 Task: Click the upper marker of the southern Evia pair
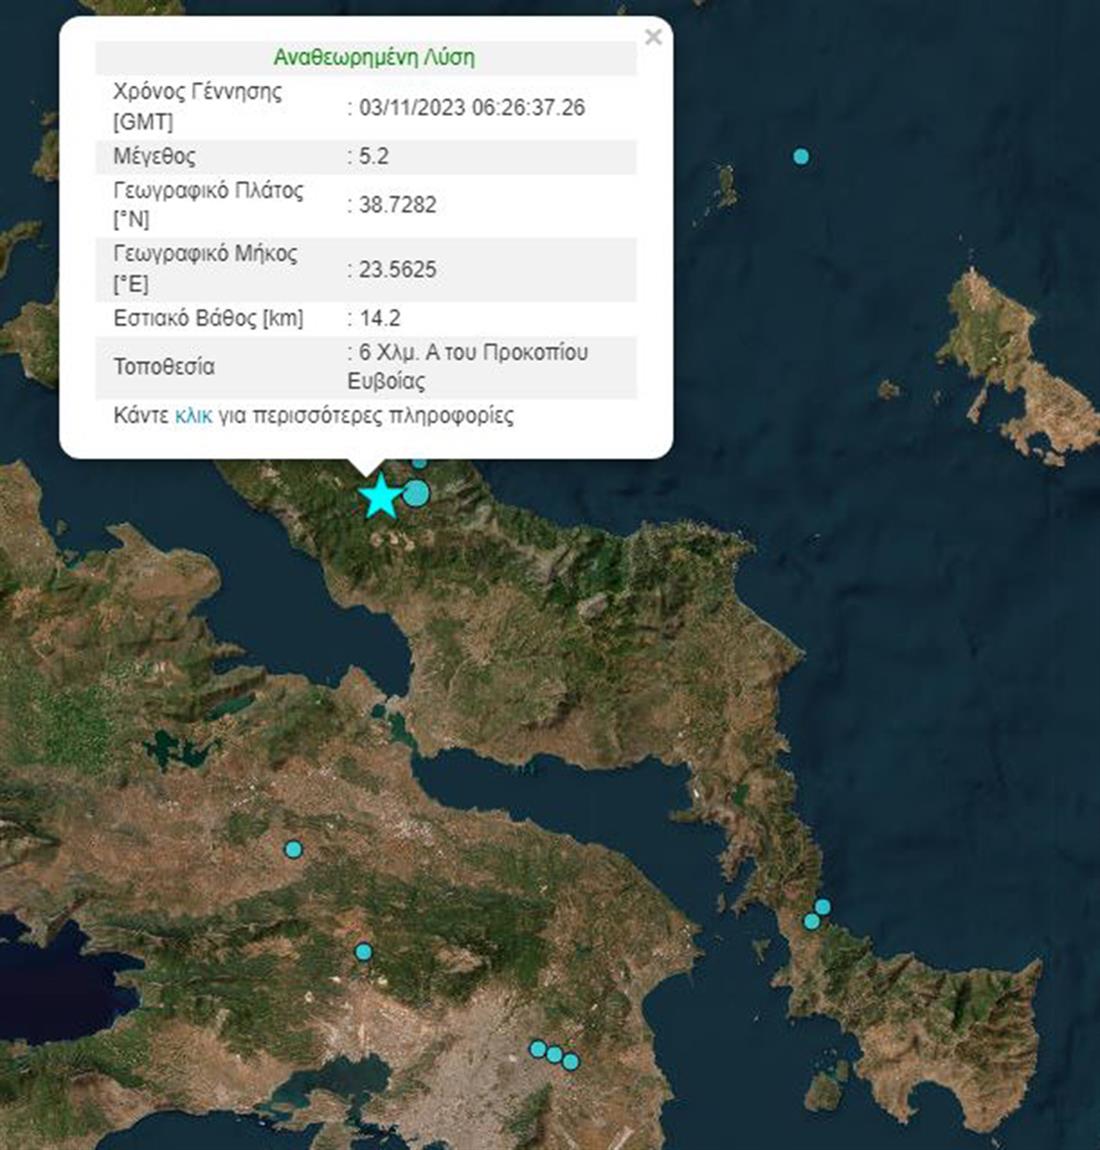(822, 907)
